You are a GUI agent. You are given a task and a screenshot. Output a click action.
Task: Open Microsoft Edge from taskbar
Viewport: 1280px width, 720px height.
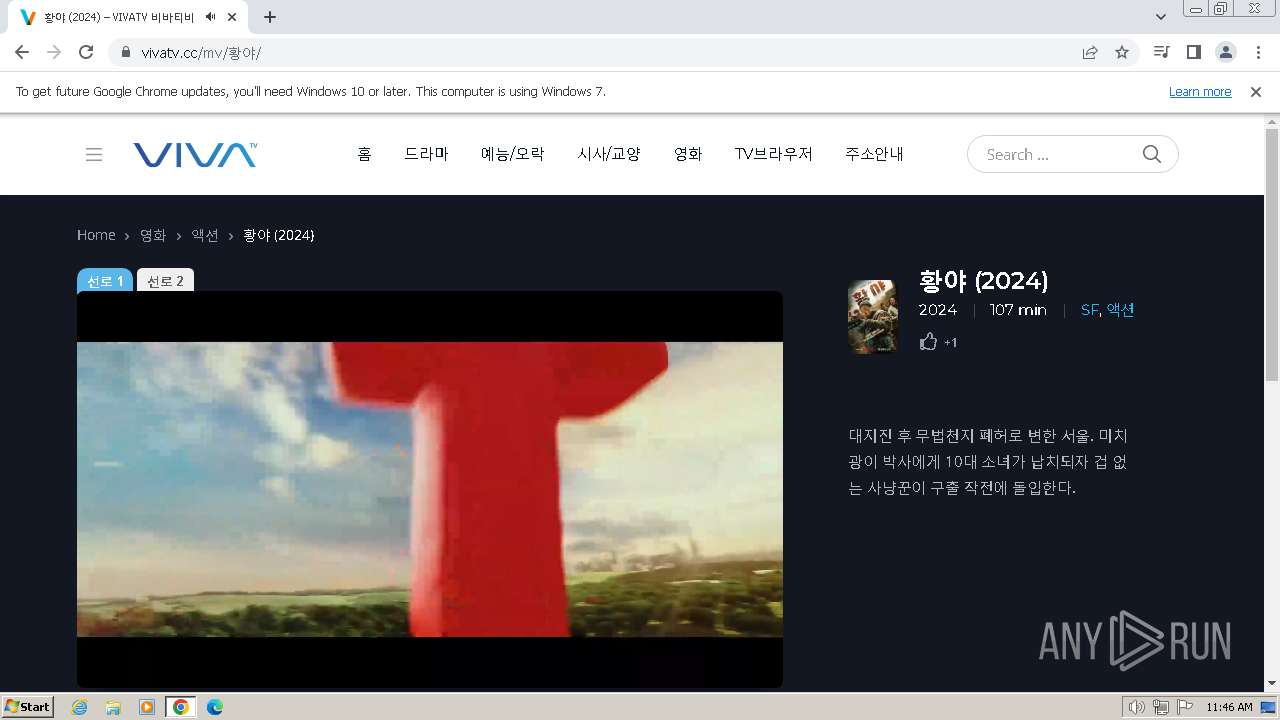(215, 707)
